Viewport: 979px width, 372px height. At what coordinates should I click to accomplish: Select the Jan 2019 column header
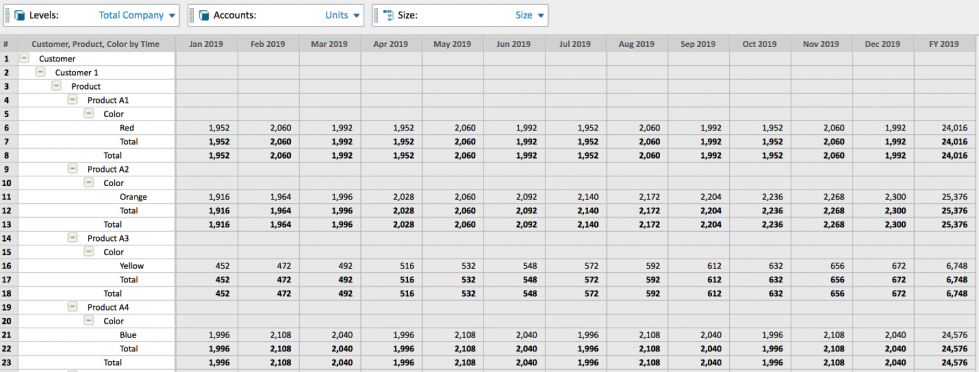tap(206, 44)
